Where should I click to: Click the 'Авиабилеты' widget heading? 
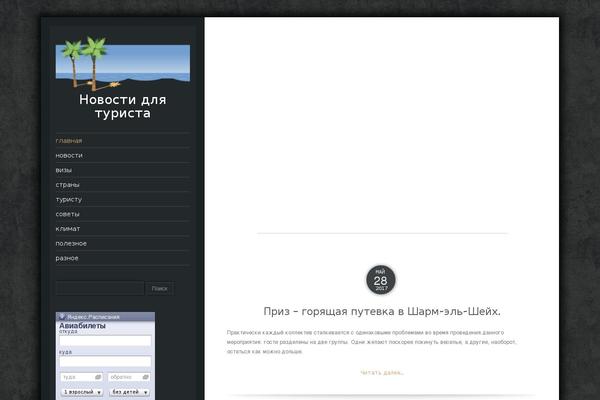pos(82,326)
